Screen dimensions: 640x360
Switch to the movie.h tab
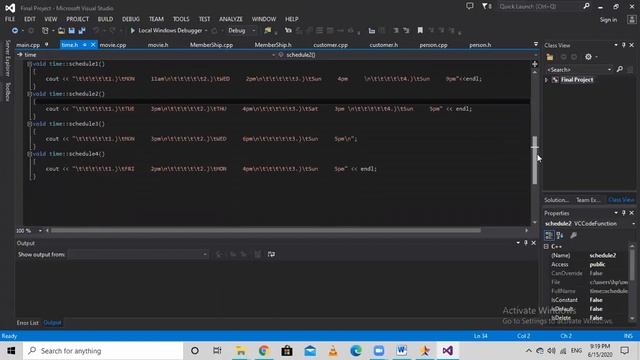(x=158, y=45)
